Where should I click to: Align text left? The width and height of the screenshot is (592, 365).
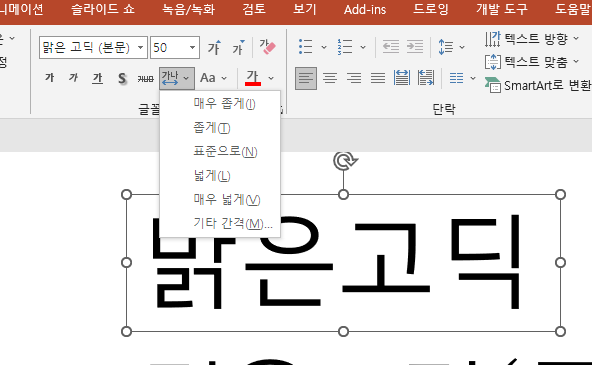[x=306, y=78]
